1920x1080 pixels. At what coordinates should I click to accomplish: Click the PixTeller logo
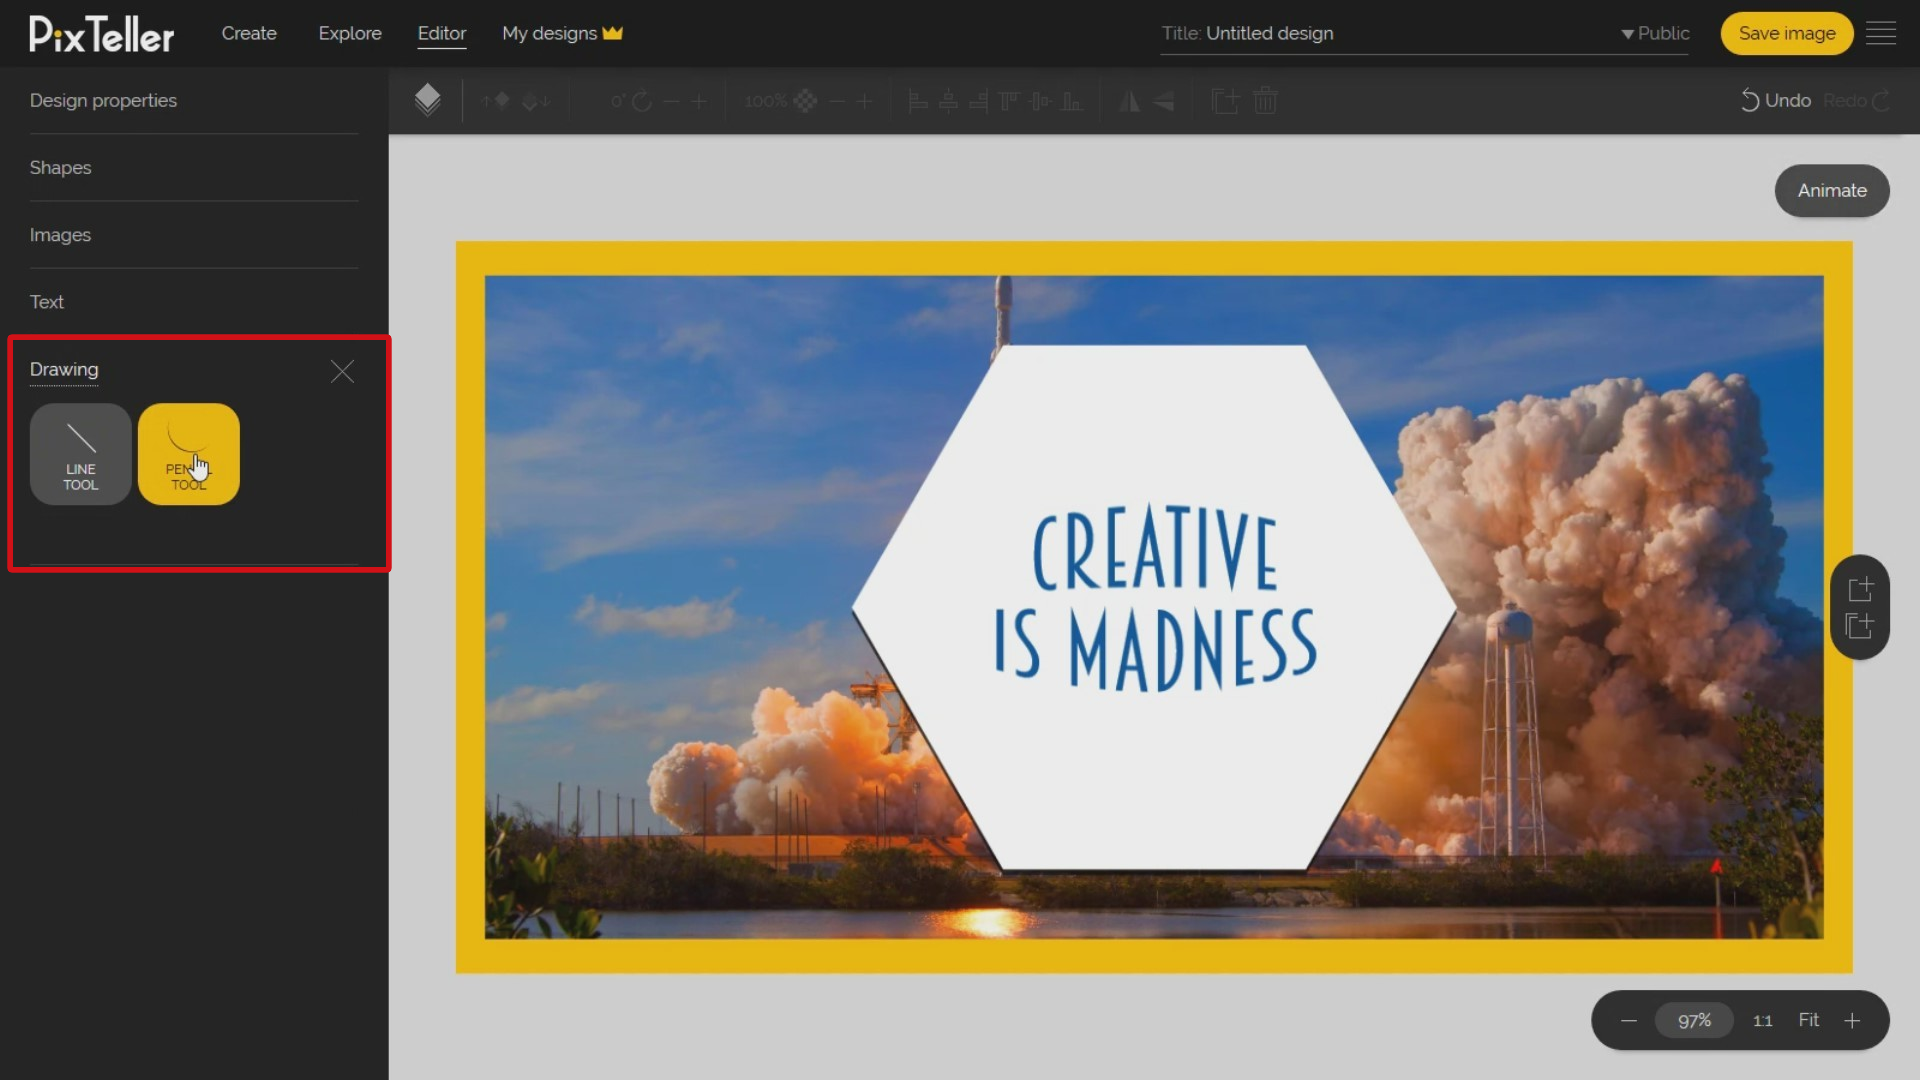click(102, 34)
